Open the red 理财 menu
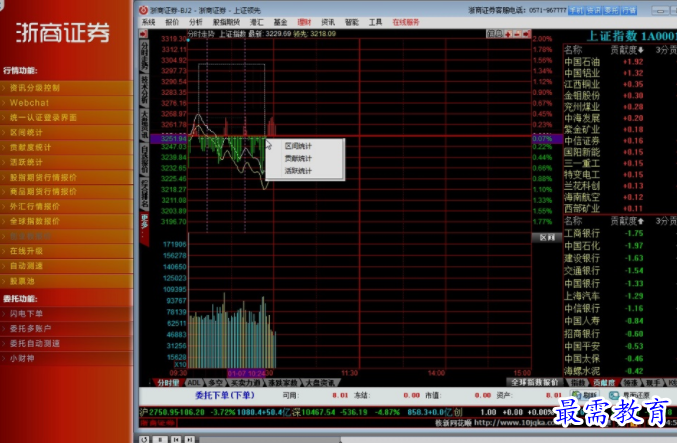The width and height of the screenshot is (677, 443). click(304, 22)
